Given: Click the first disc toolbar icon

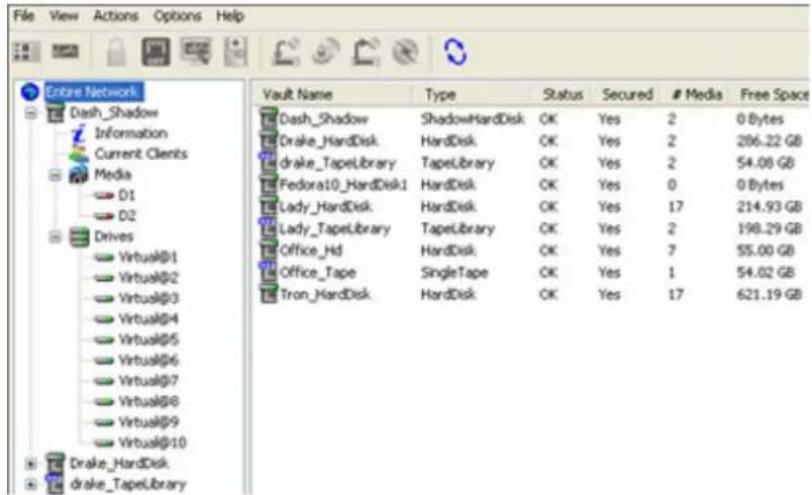Looking at the screenshot, I should point(326,52).
